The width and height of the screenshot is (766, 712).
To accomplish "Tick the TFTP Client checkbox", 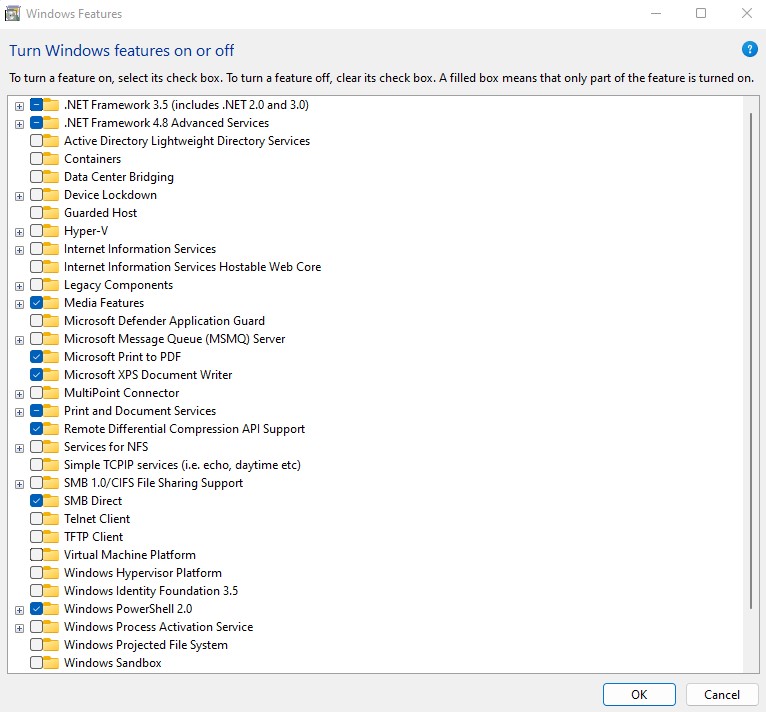I will tap(37, 537).
